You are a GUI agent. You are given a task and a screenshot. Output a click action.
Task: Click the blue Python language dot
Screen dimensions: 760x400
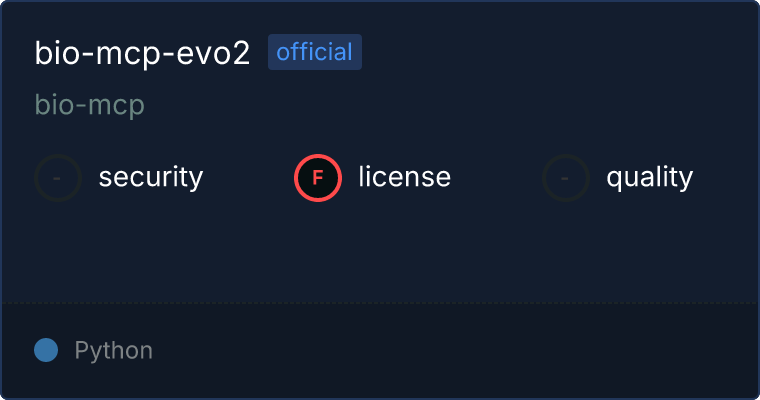46,350
